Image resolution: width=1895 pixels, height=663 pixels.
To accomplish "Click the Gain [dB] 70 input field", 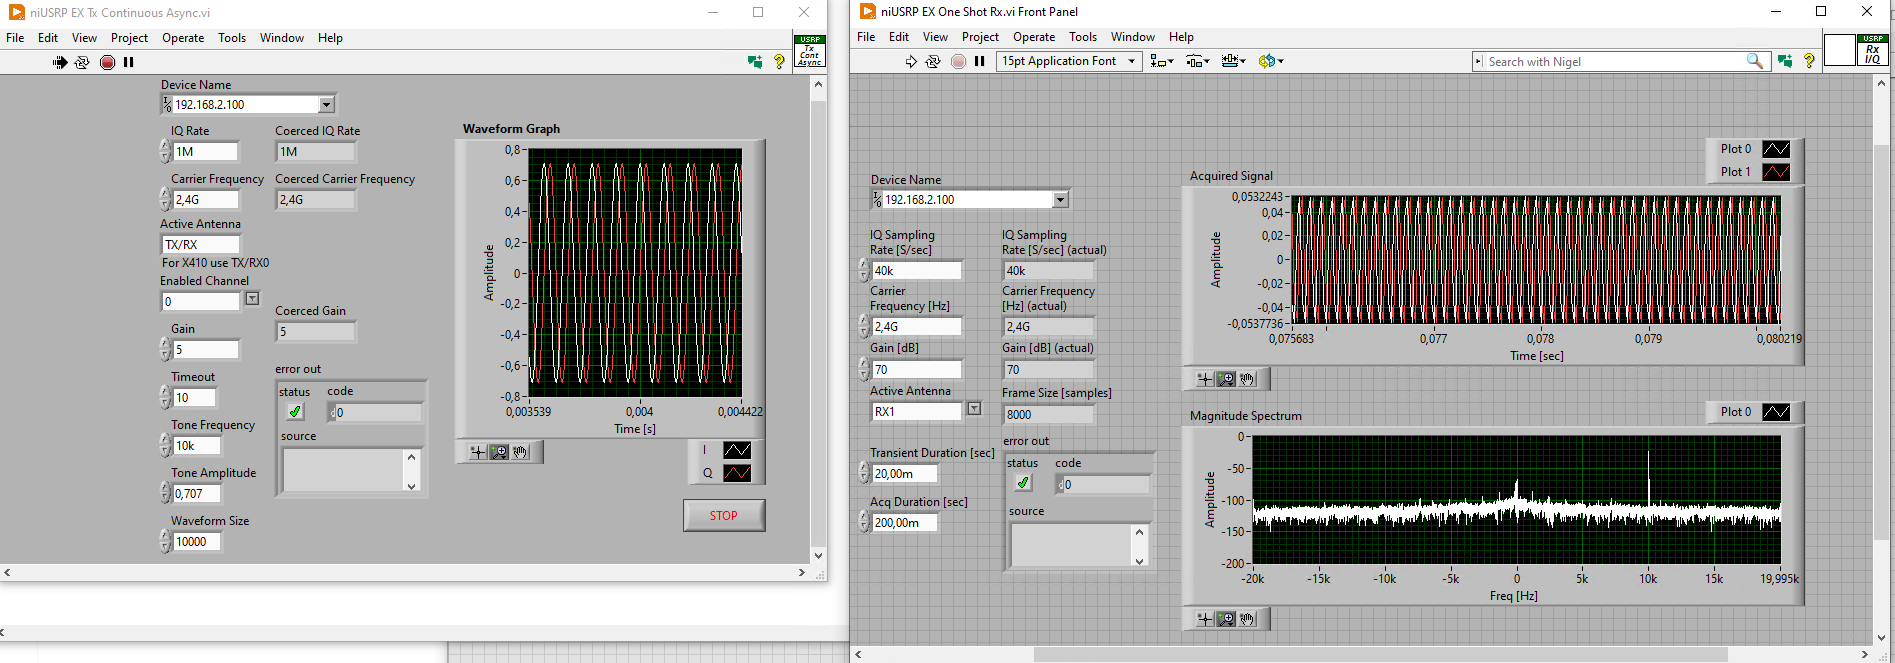I will click(916, 370).
